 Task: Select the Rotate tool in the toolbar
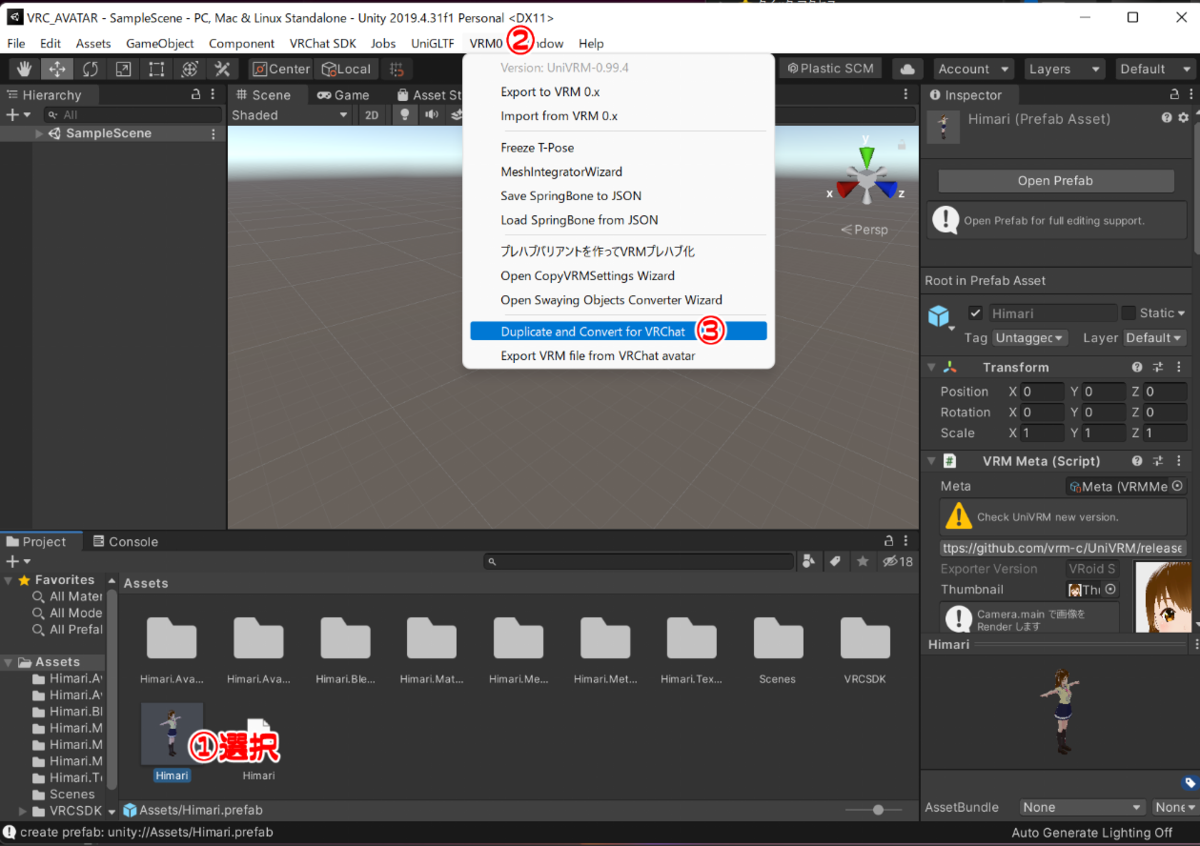point(90,69)
